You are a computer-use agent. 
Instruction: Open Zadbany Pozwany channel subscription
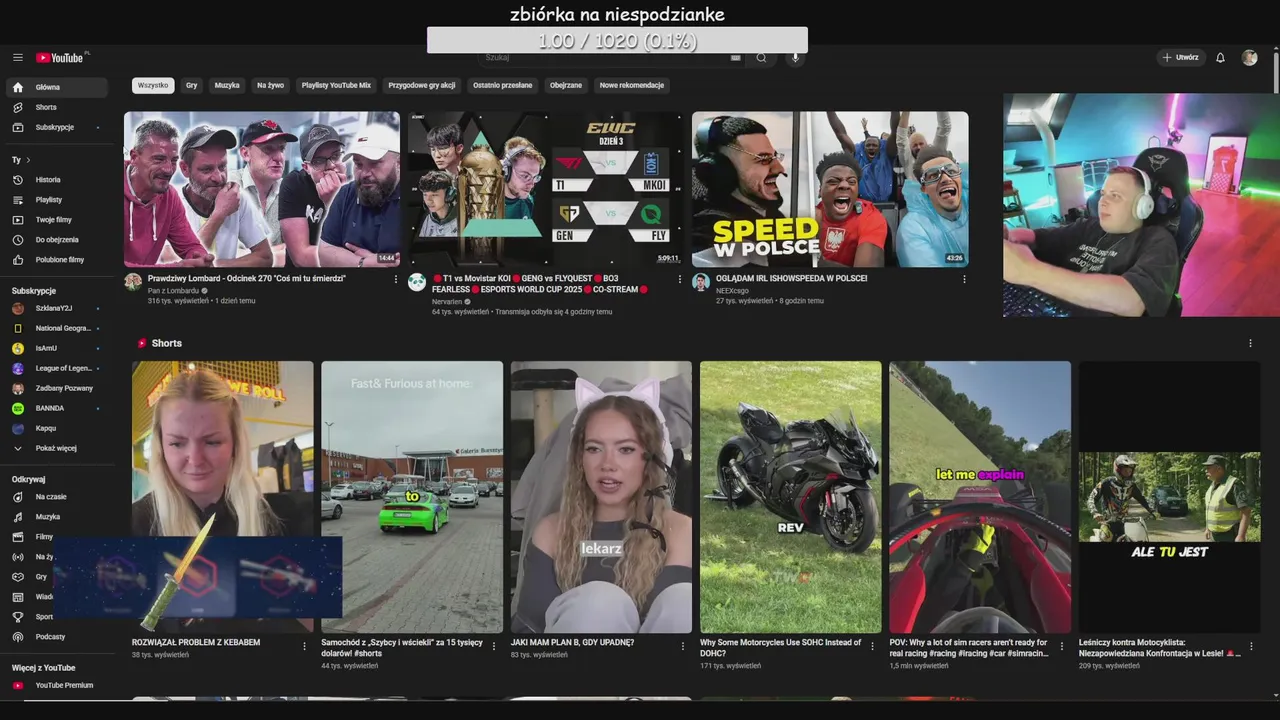[57, 388]
